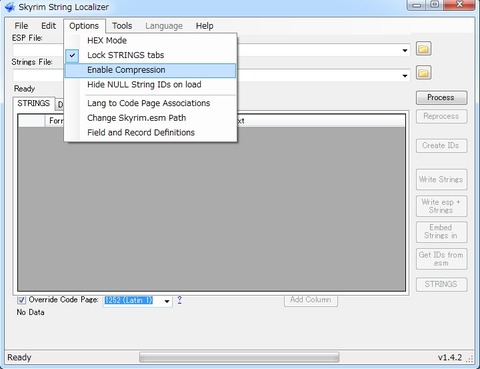The image size is (480, 369).
Task: Open the Help menu
Action: click(204, 26)
